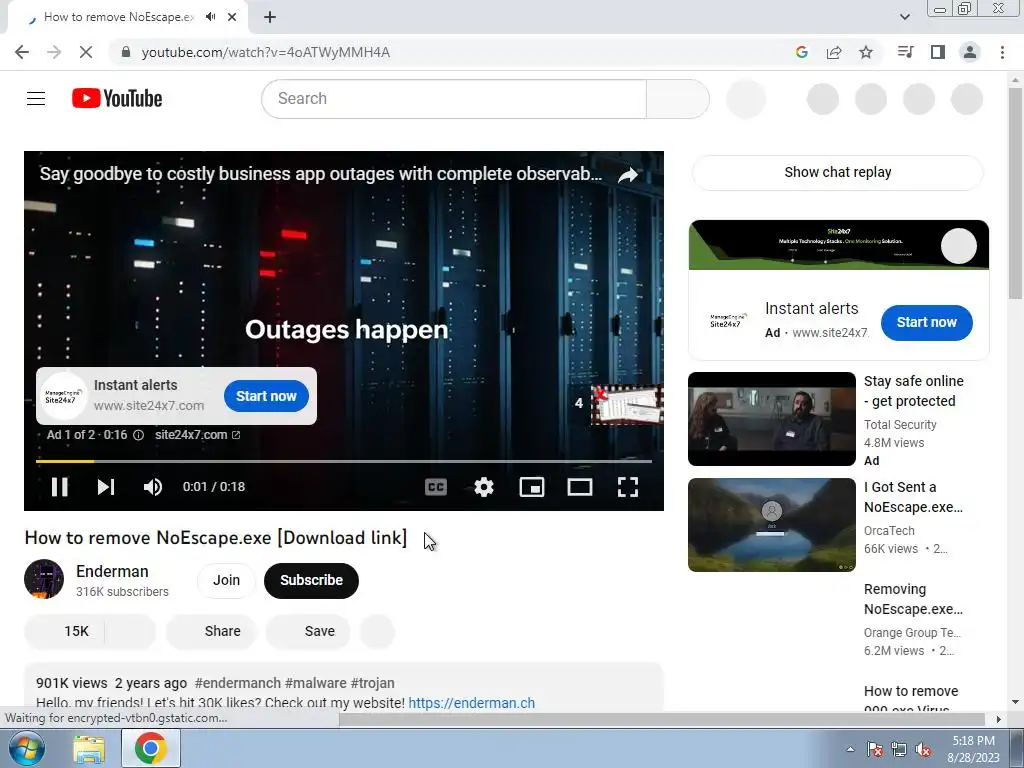1024x768 pixels.
Task: Open Enderman channel avatar
Action: (x=44, y=579)
